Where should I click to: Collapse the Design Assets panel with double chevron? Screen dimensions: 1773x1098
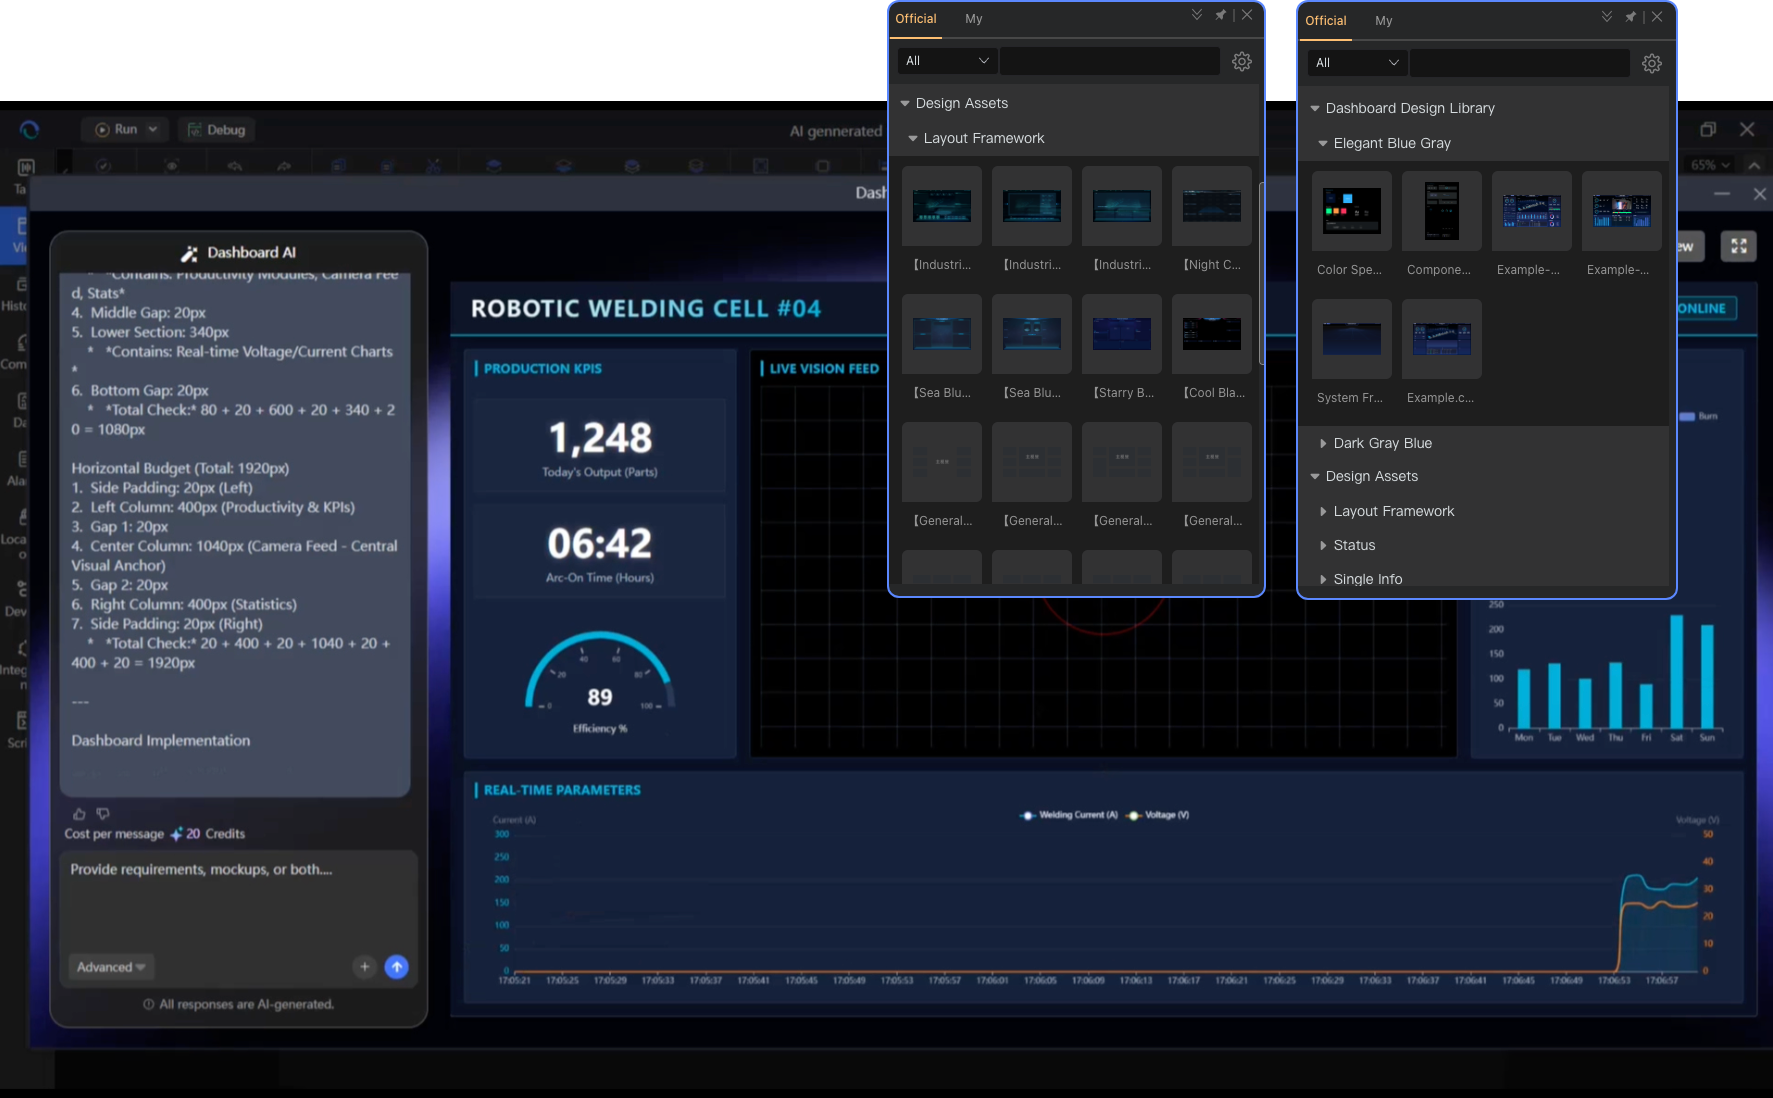1197,15
